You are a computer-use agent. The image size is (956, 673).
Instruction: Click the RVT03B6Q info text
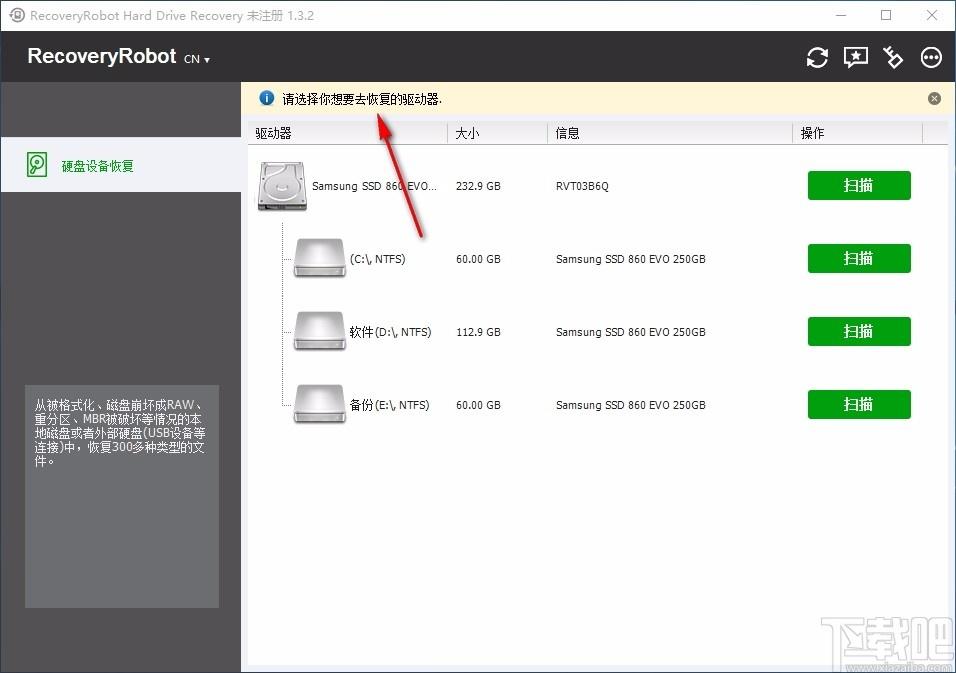[582, 186]
